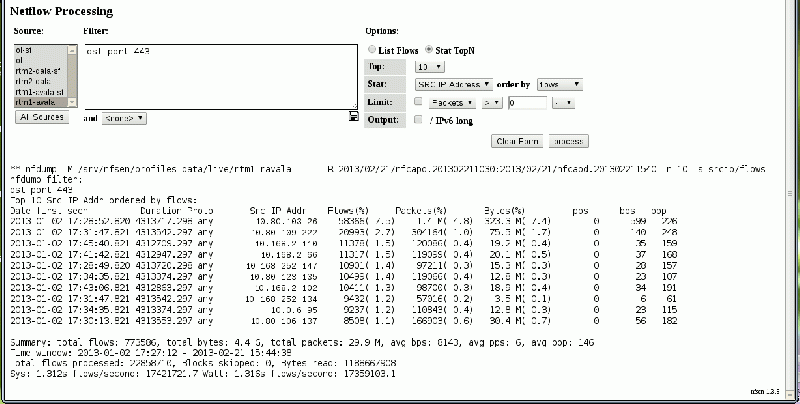Click the Source list scroll-up arrow

[72, 50]
